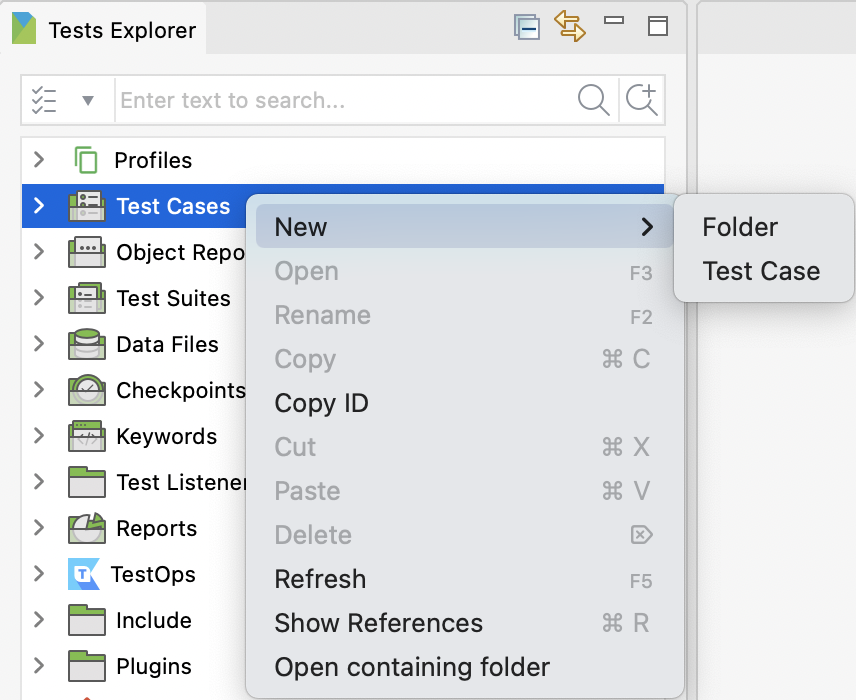Click the Test Suites icon
Viewport: 856px width, 700px height.
pos(85,298)
